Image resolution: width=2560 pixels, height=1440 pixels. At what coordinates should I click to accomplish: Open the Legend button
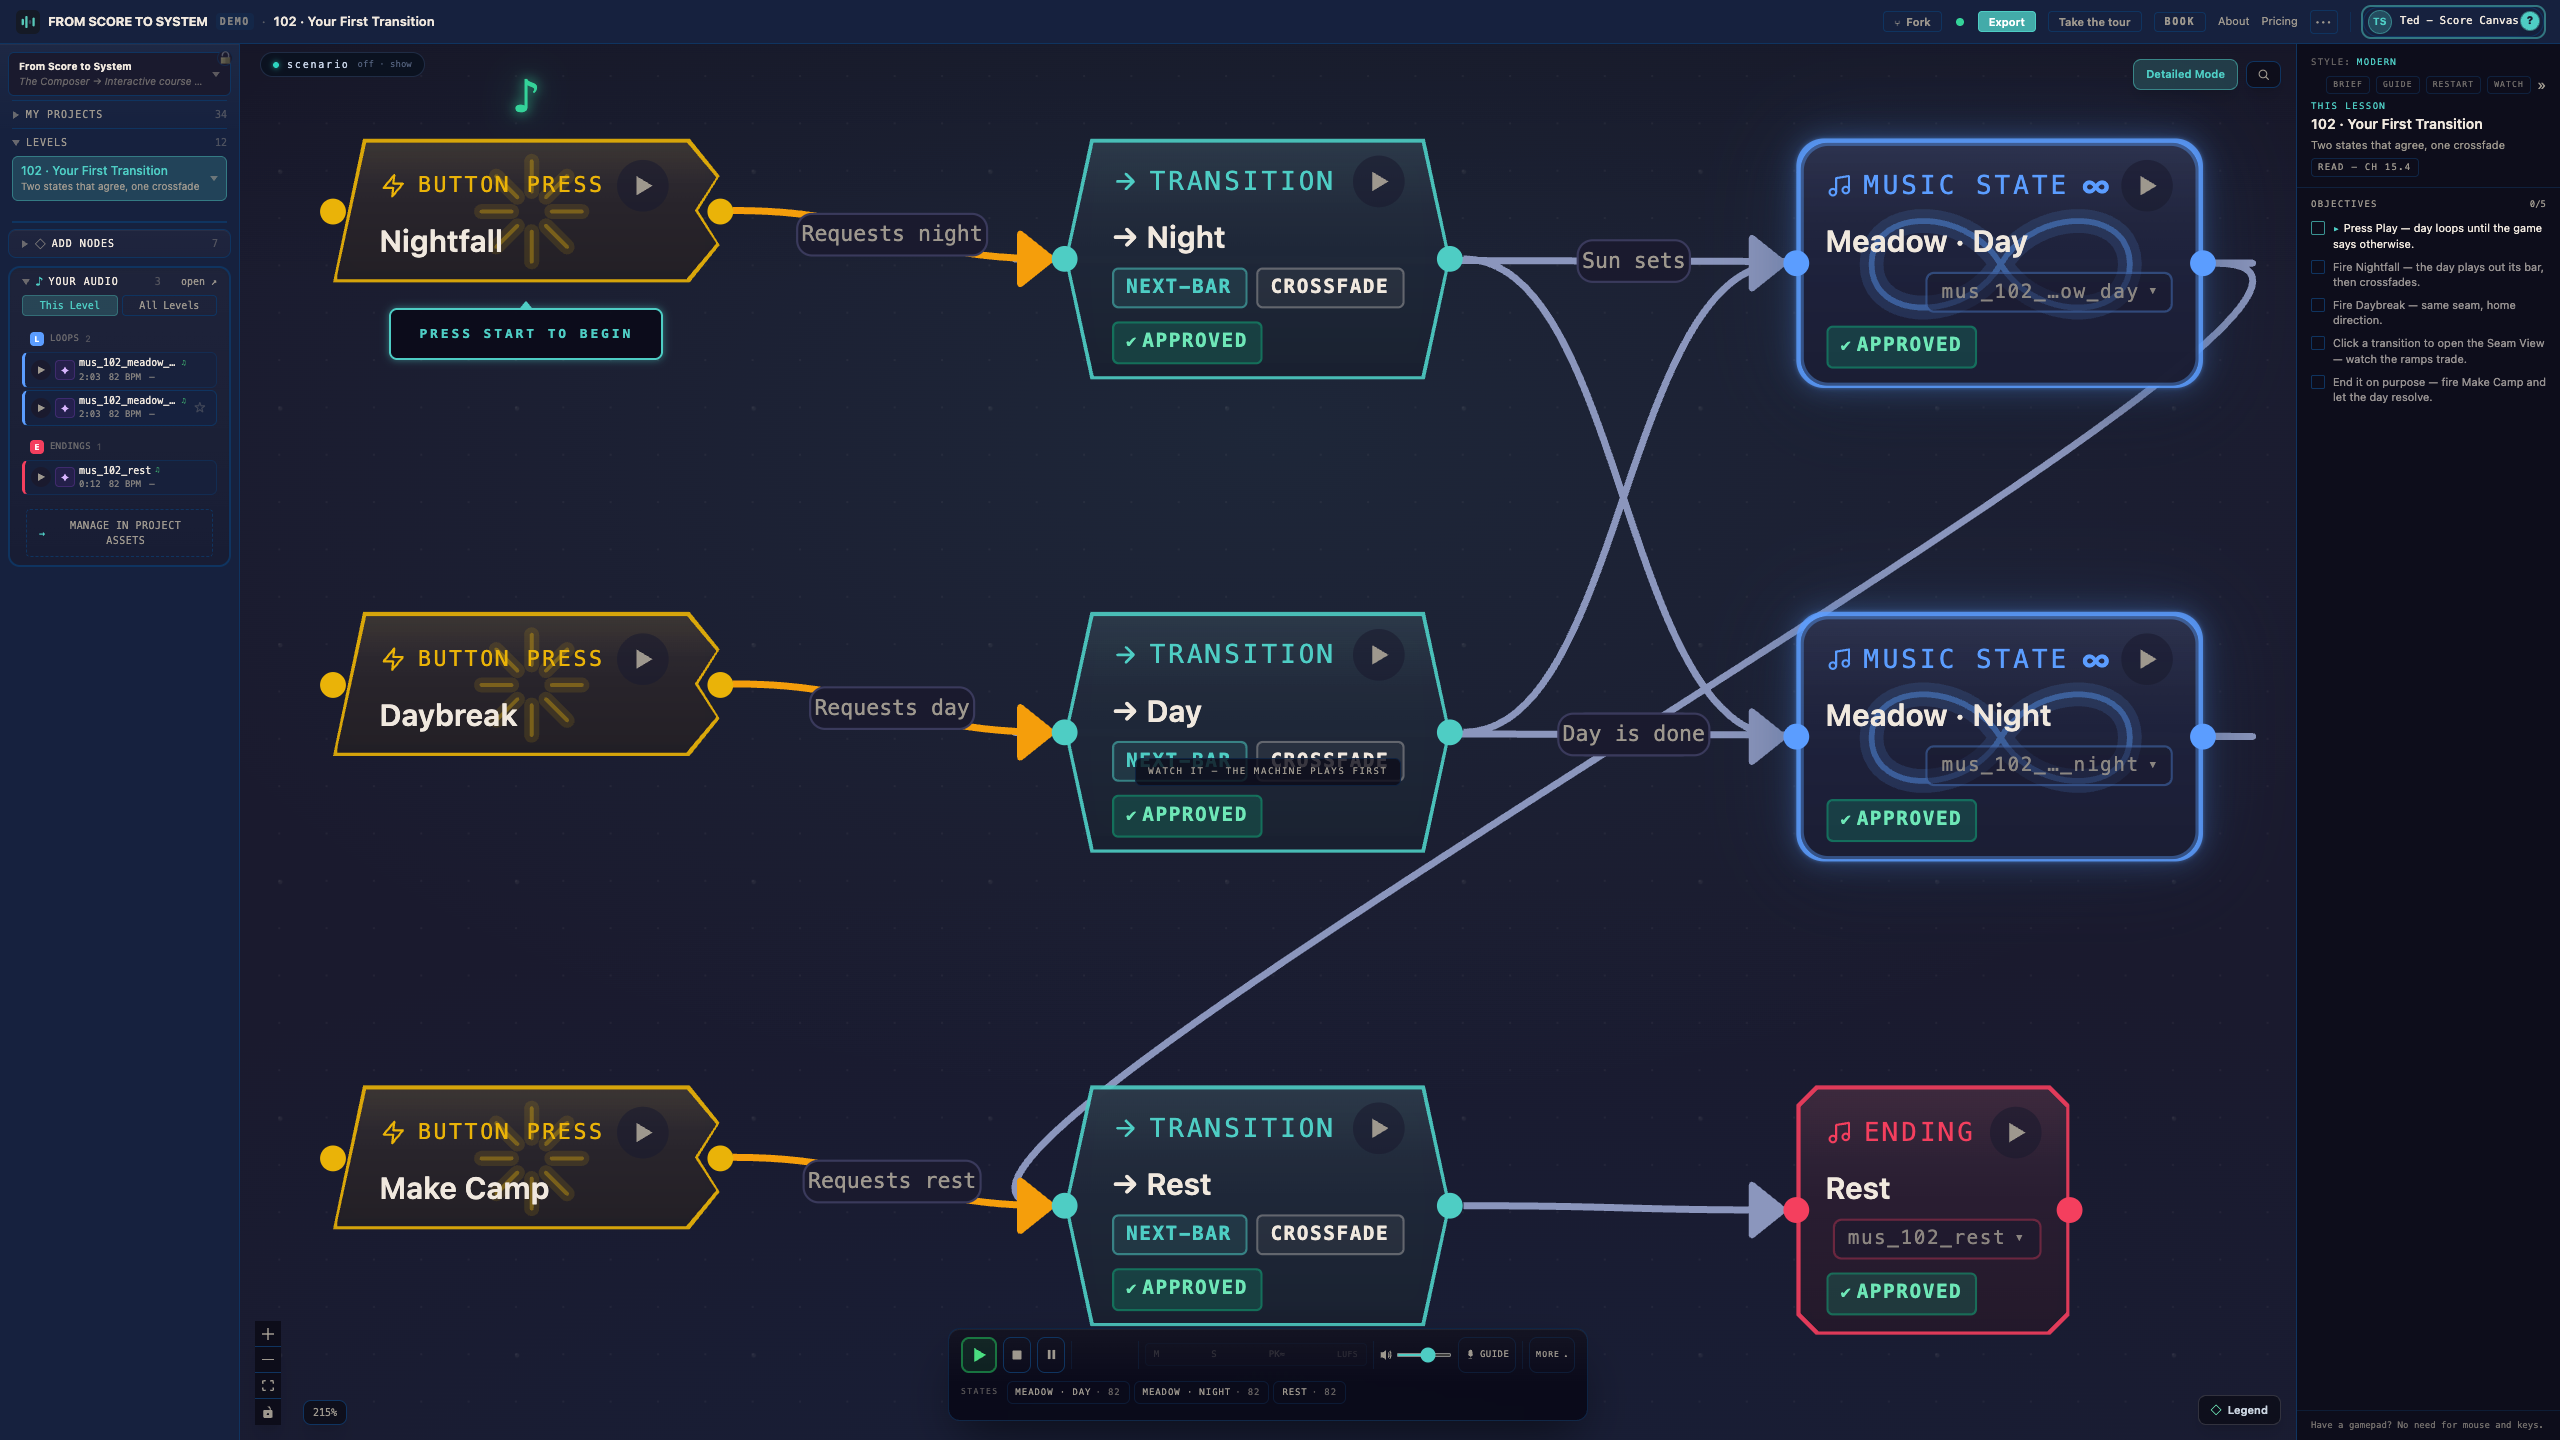pyautogui.click(x=2239, y=1410)
